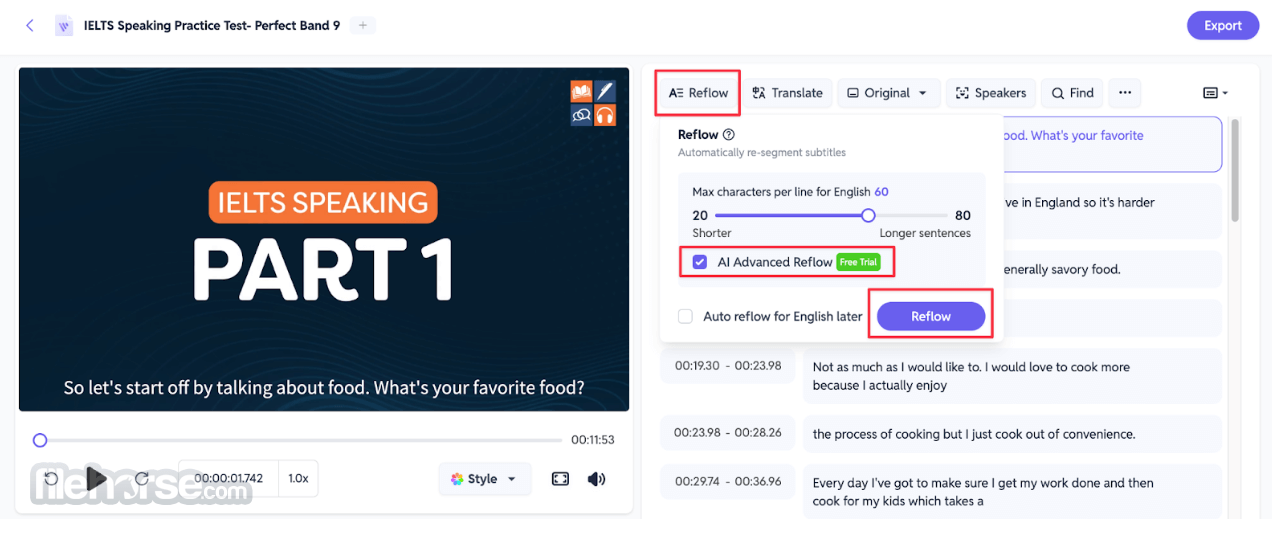This screenshot has width=1272, height=535.
Task: Click the Export button
Action: point(1222,26)
